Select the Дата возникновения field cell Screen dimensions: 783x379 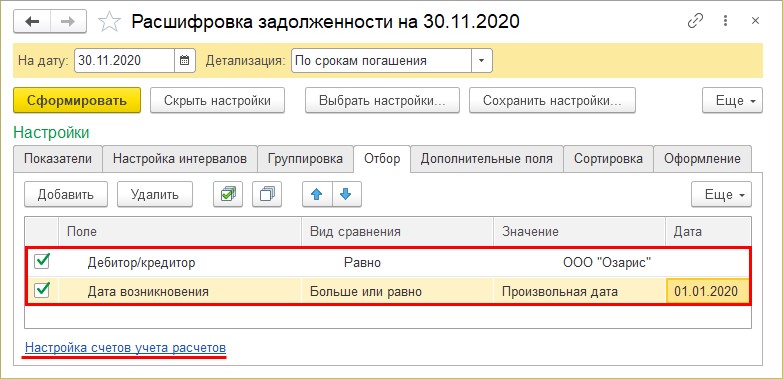coord(180,291)
